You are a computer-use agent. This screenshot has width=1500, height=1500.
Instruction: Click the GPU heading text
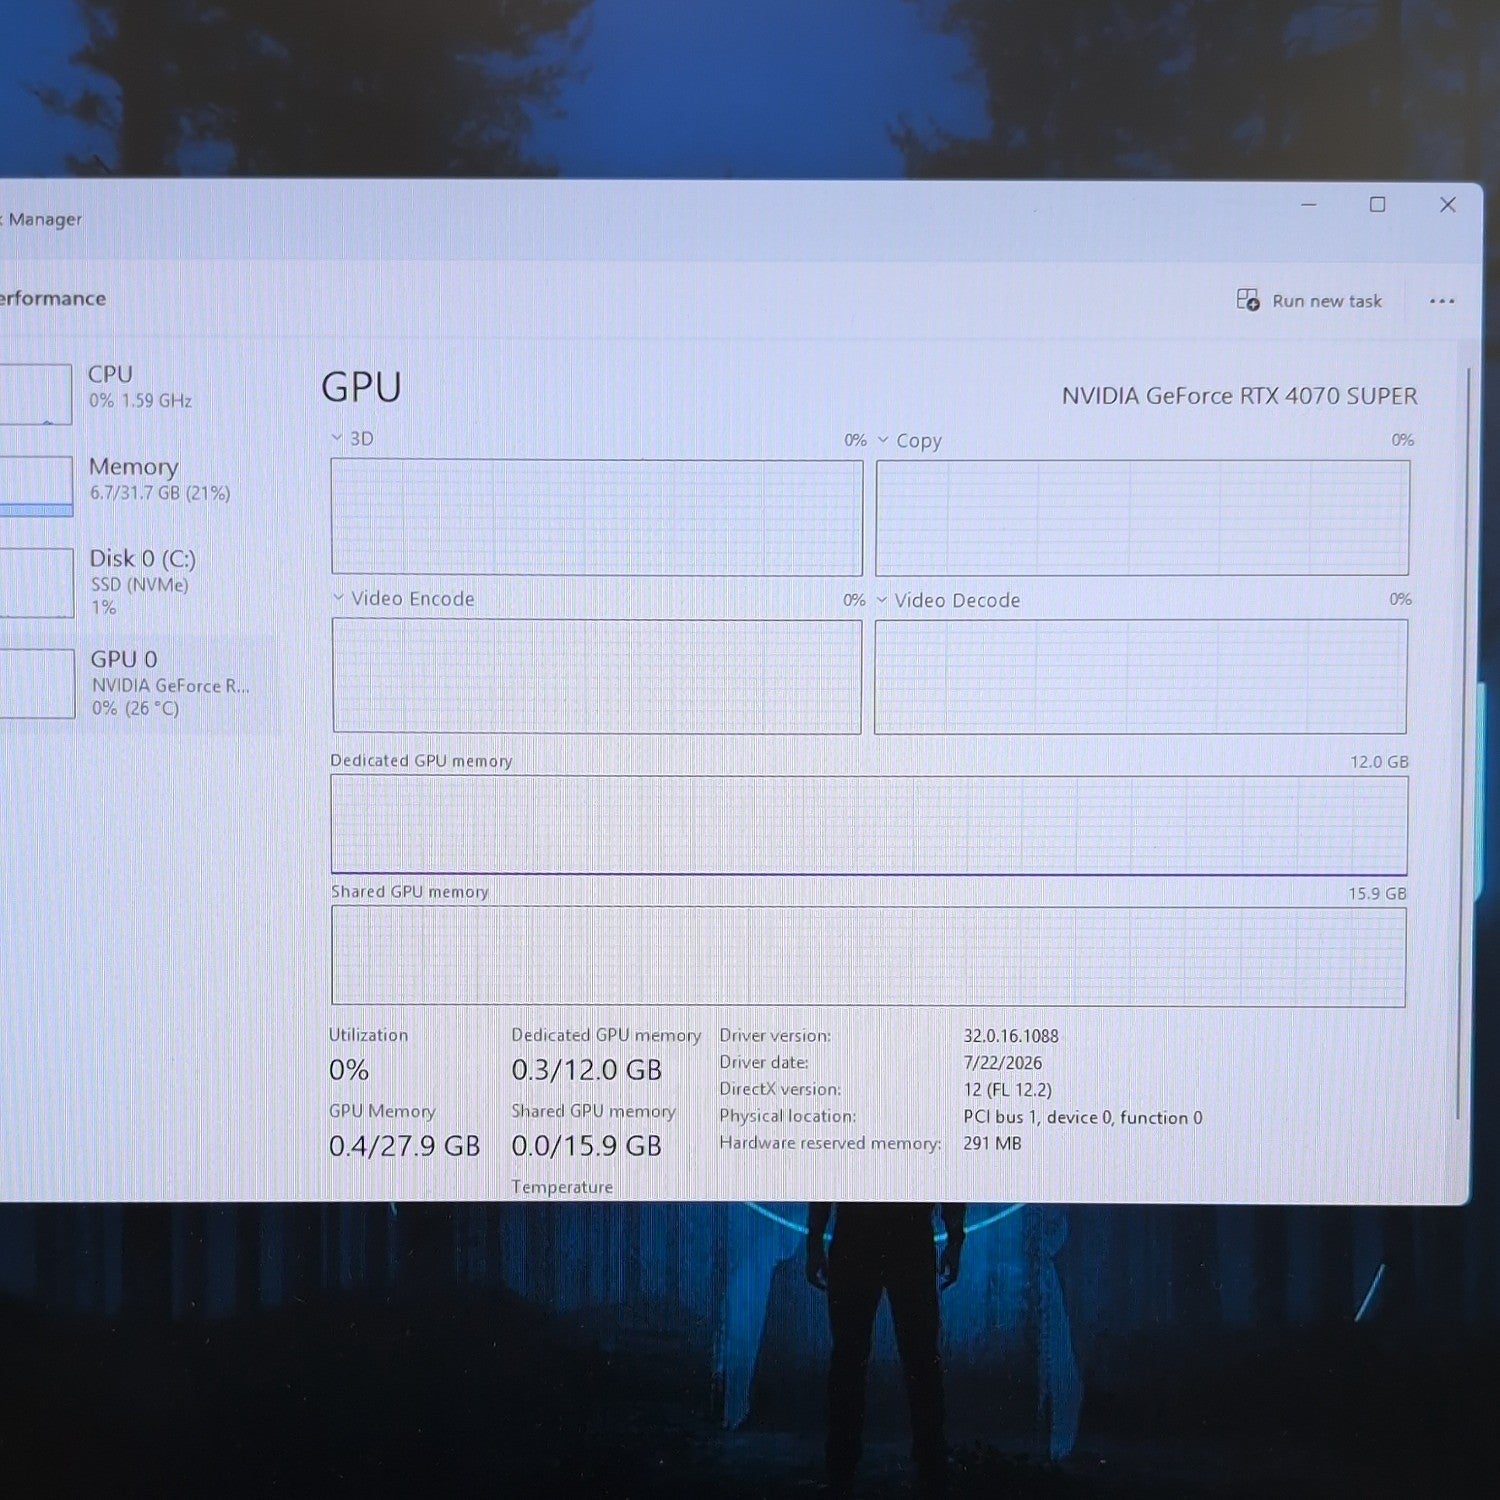tap(361, 387)
